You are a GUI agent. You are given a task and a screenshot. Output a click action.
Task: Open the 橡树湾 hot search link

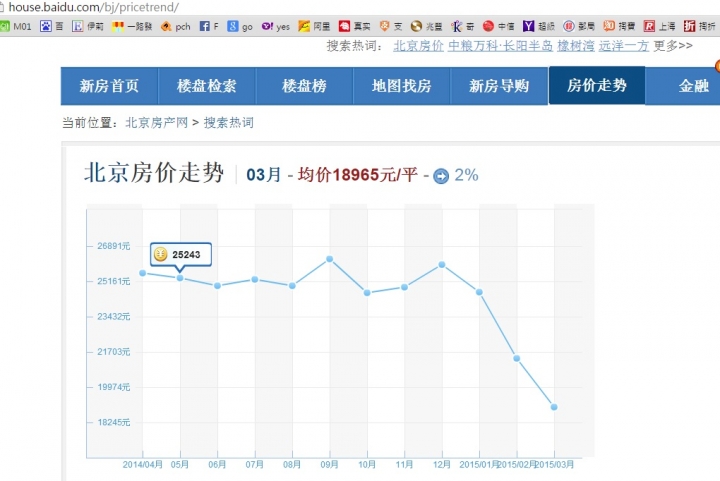point(575,46)
